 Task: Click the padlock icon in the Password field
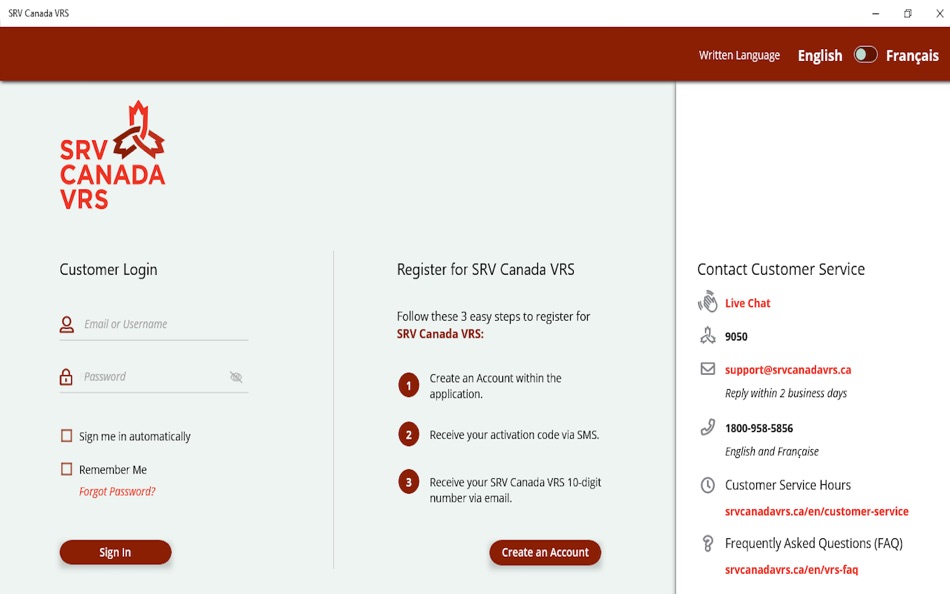65,375
